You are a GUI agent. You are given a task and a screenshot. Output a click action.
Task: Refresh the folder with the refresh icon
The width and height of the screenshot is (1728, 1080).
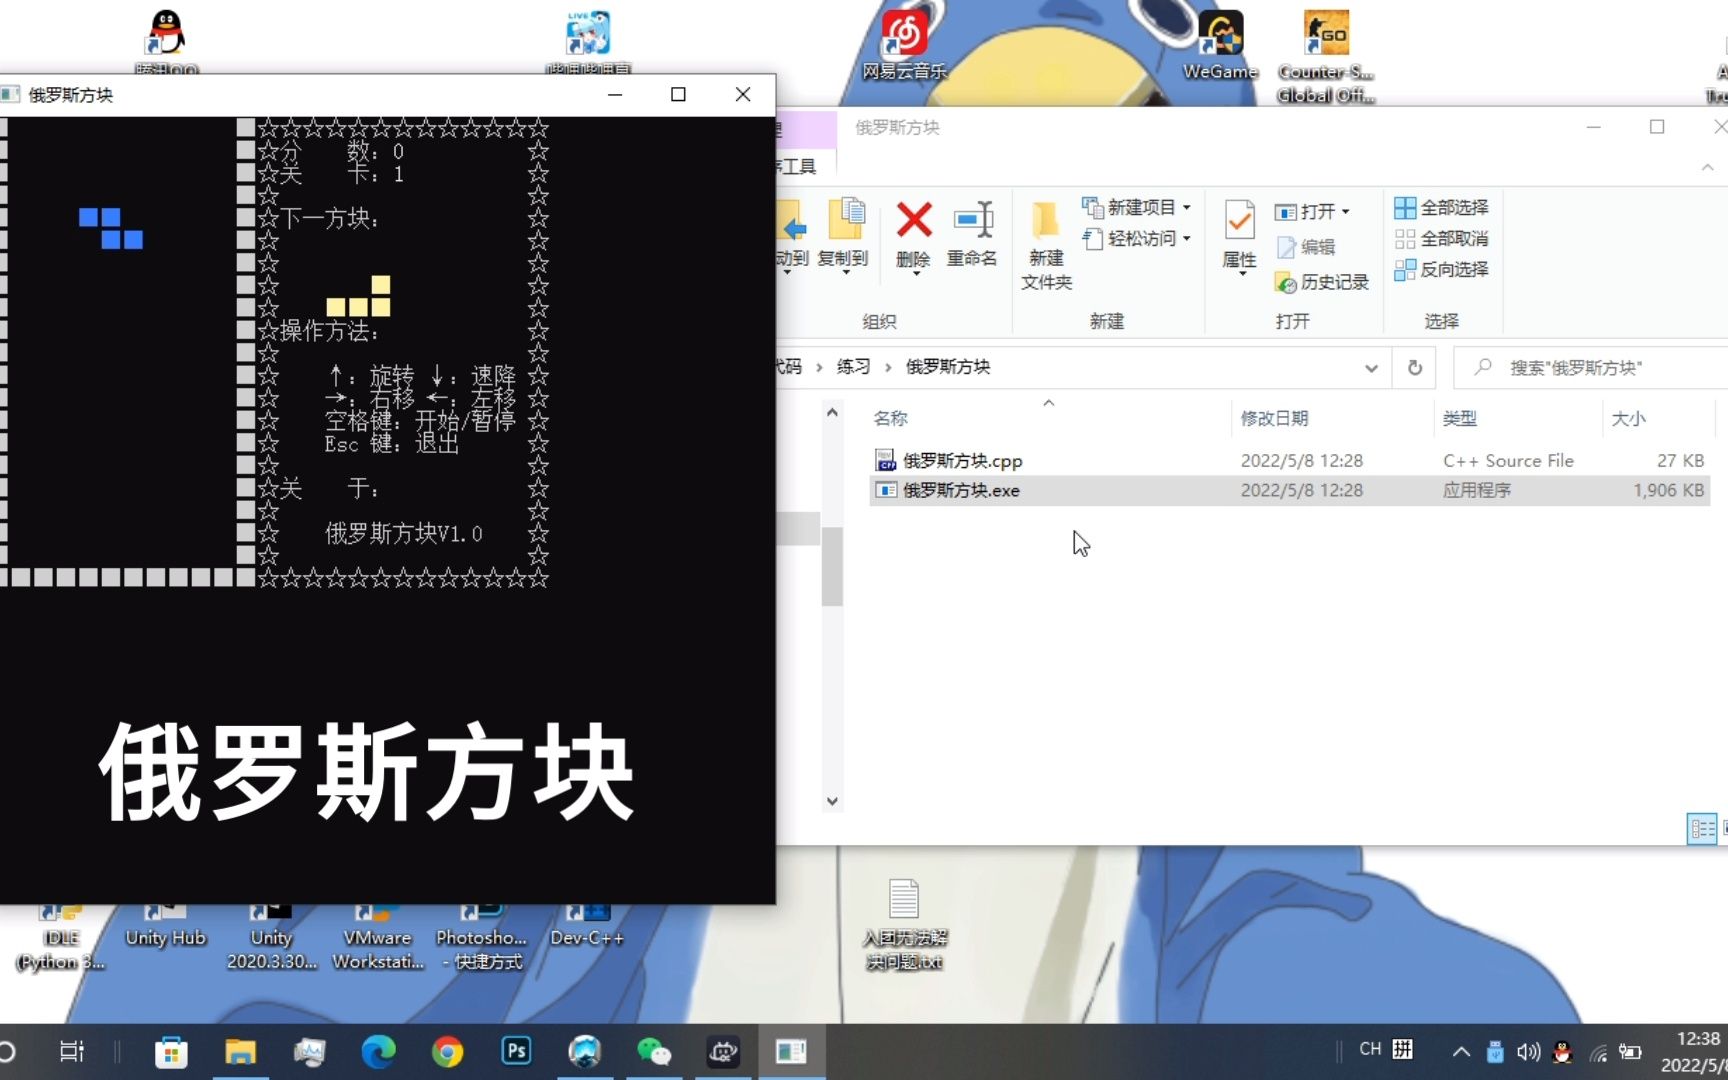(1413, 367)
